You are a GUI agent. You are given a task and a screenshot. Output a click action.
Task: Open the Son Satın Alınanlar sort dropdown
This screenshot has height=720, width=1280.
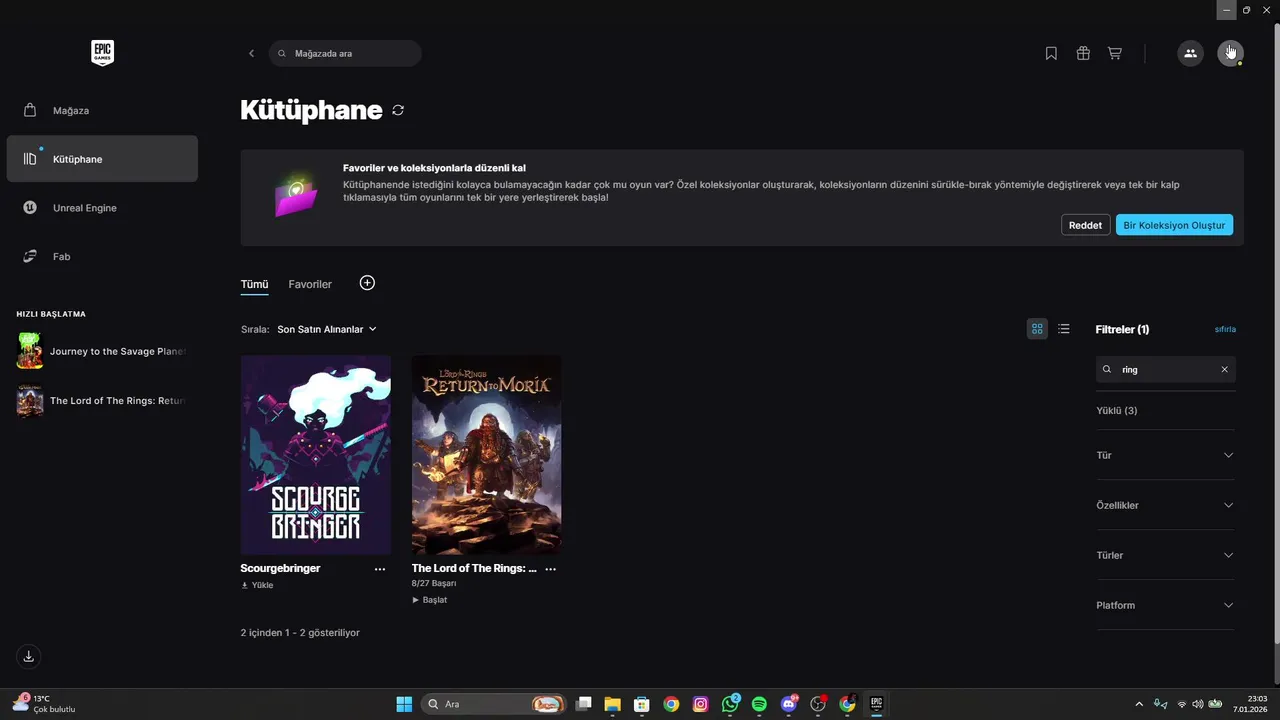coord(327,329)
